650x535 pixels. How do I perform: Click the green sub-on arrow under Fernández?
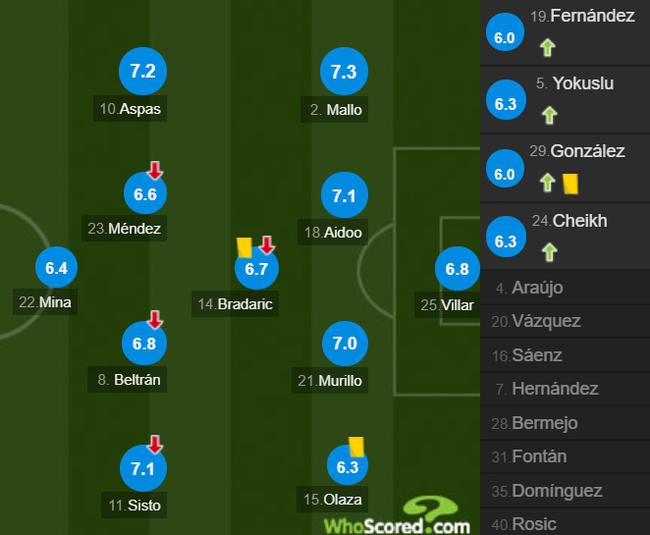[548, 48]
